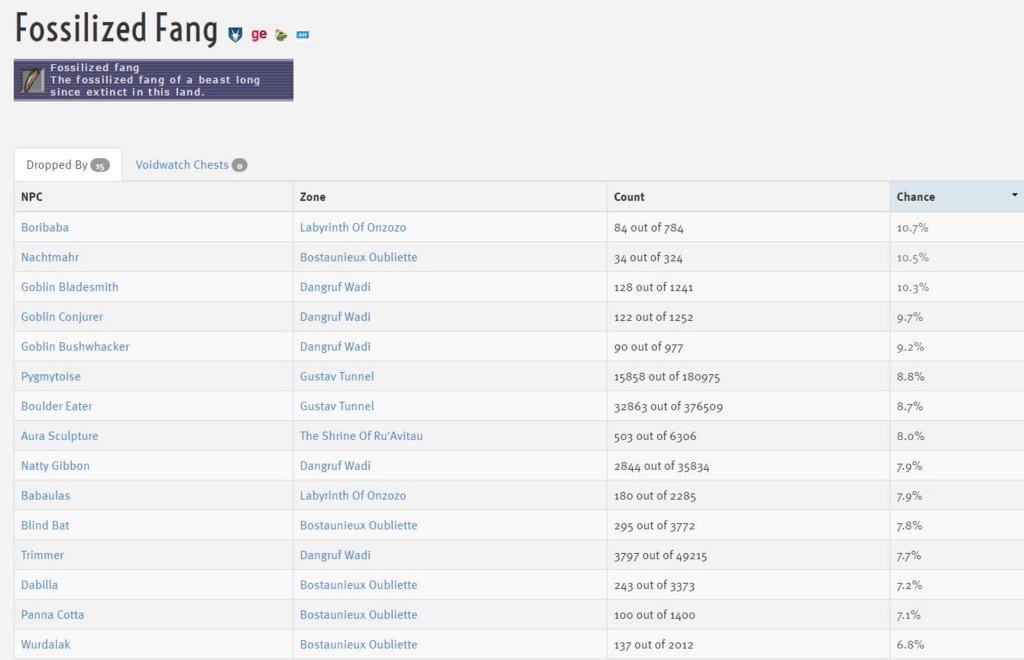The image size is (1024, 660).
Task: Open the Nachtmahr NPC link
Action: click(x=50, y=257)
